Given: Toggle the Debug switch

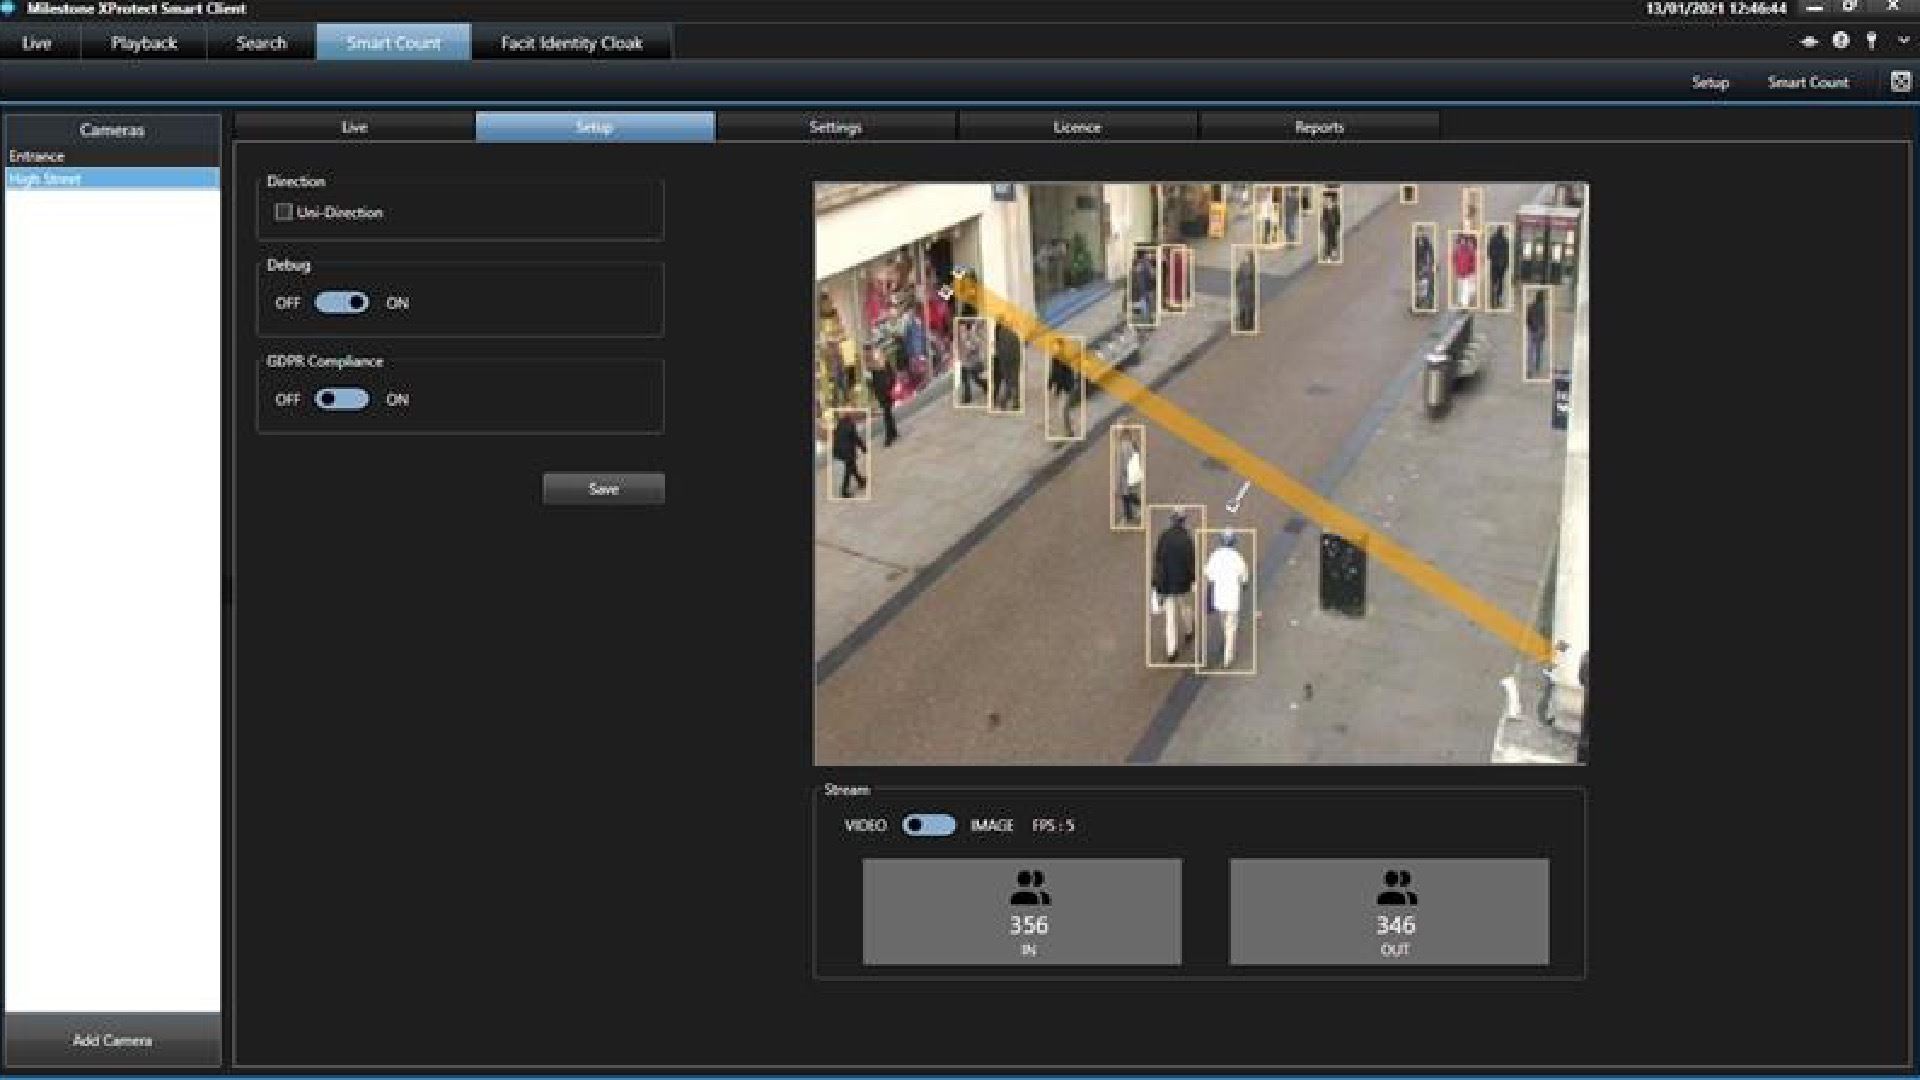Looking at the screenshot, I should 342,303.
